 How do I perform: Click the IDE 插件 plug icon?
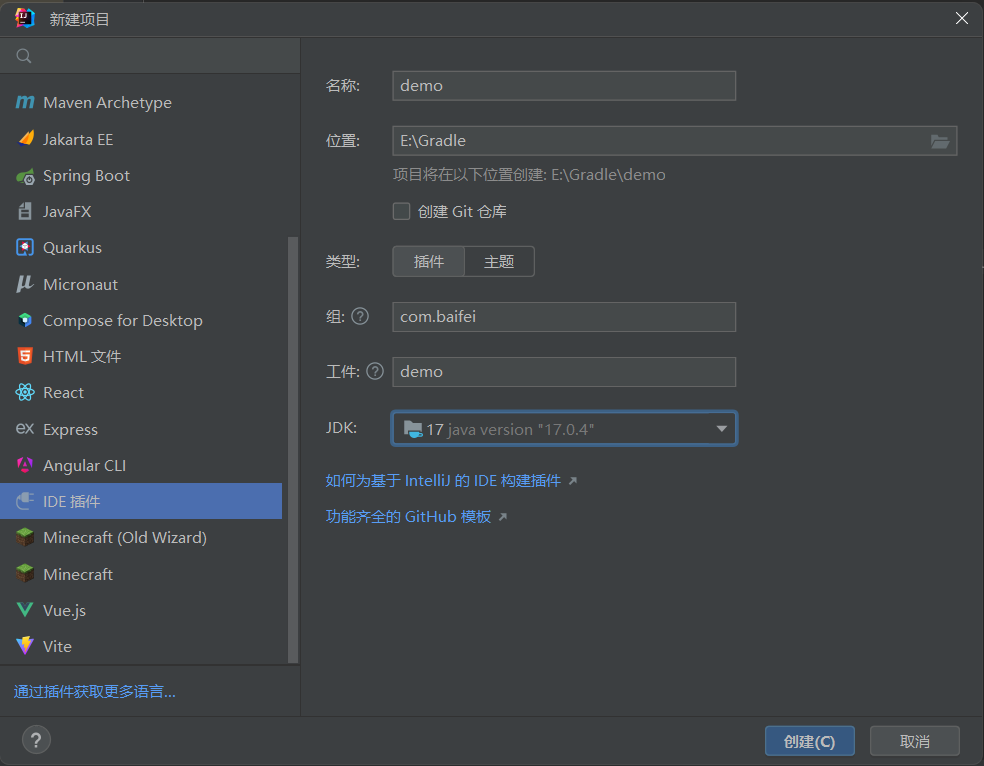click(25, 501)
